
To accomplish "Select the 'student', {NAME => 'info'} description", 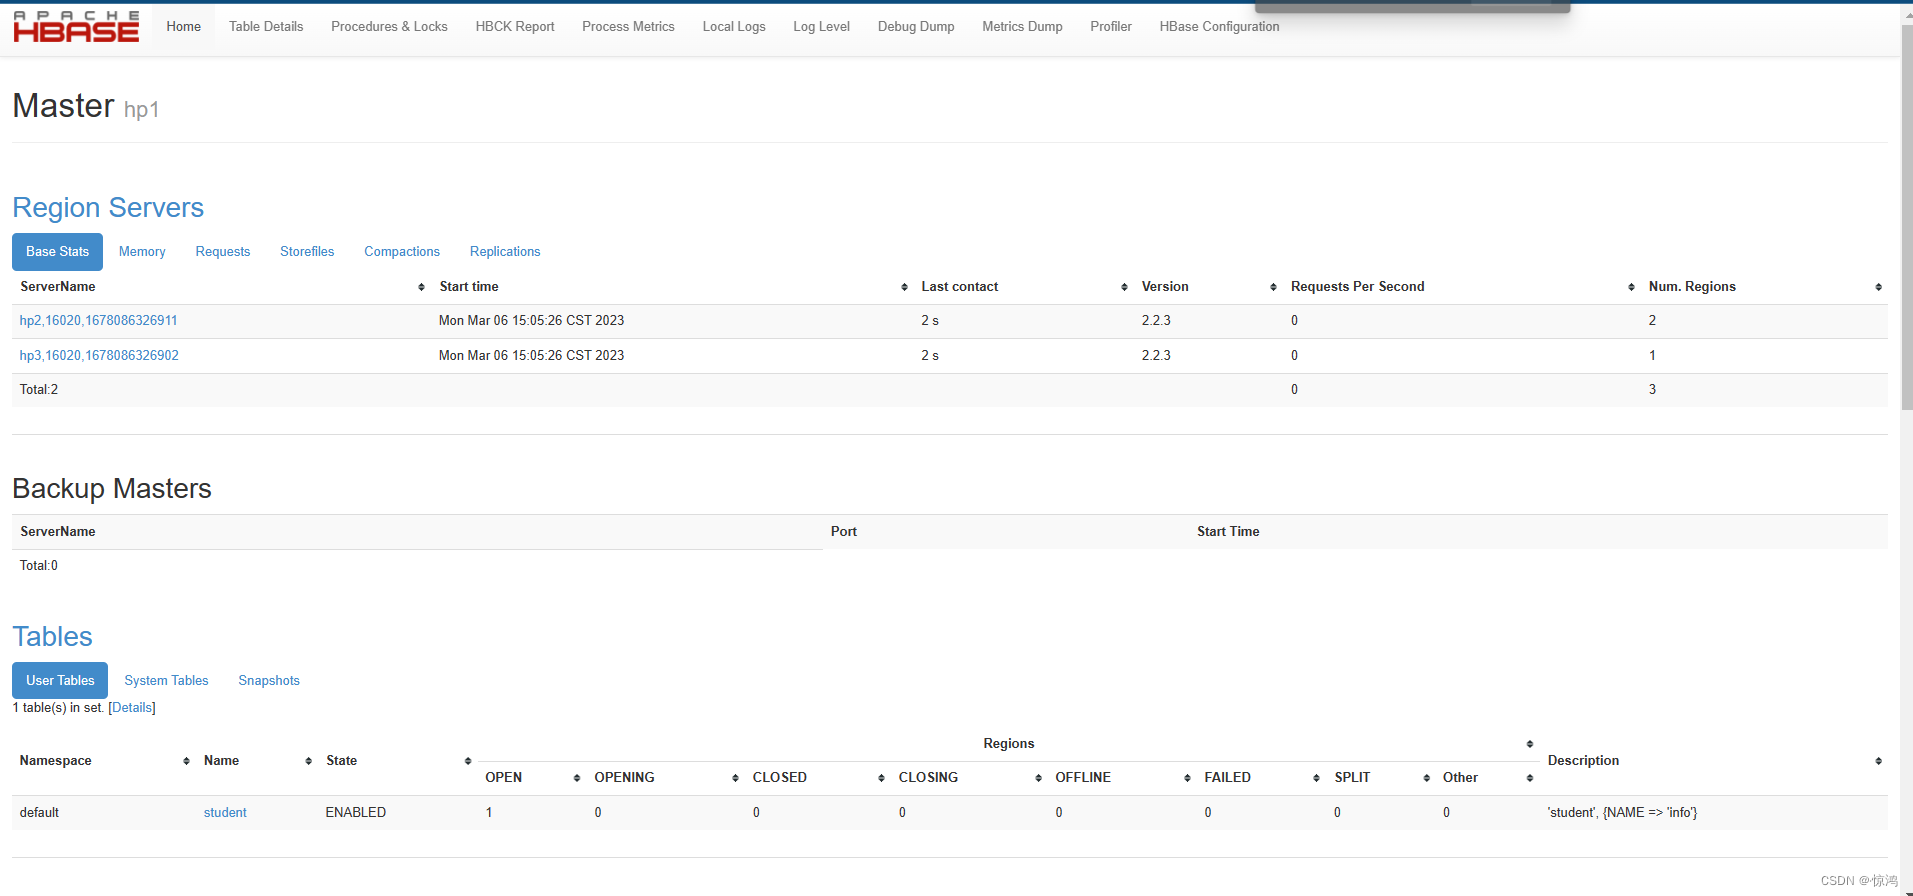I will pos(1622,813).
